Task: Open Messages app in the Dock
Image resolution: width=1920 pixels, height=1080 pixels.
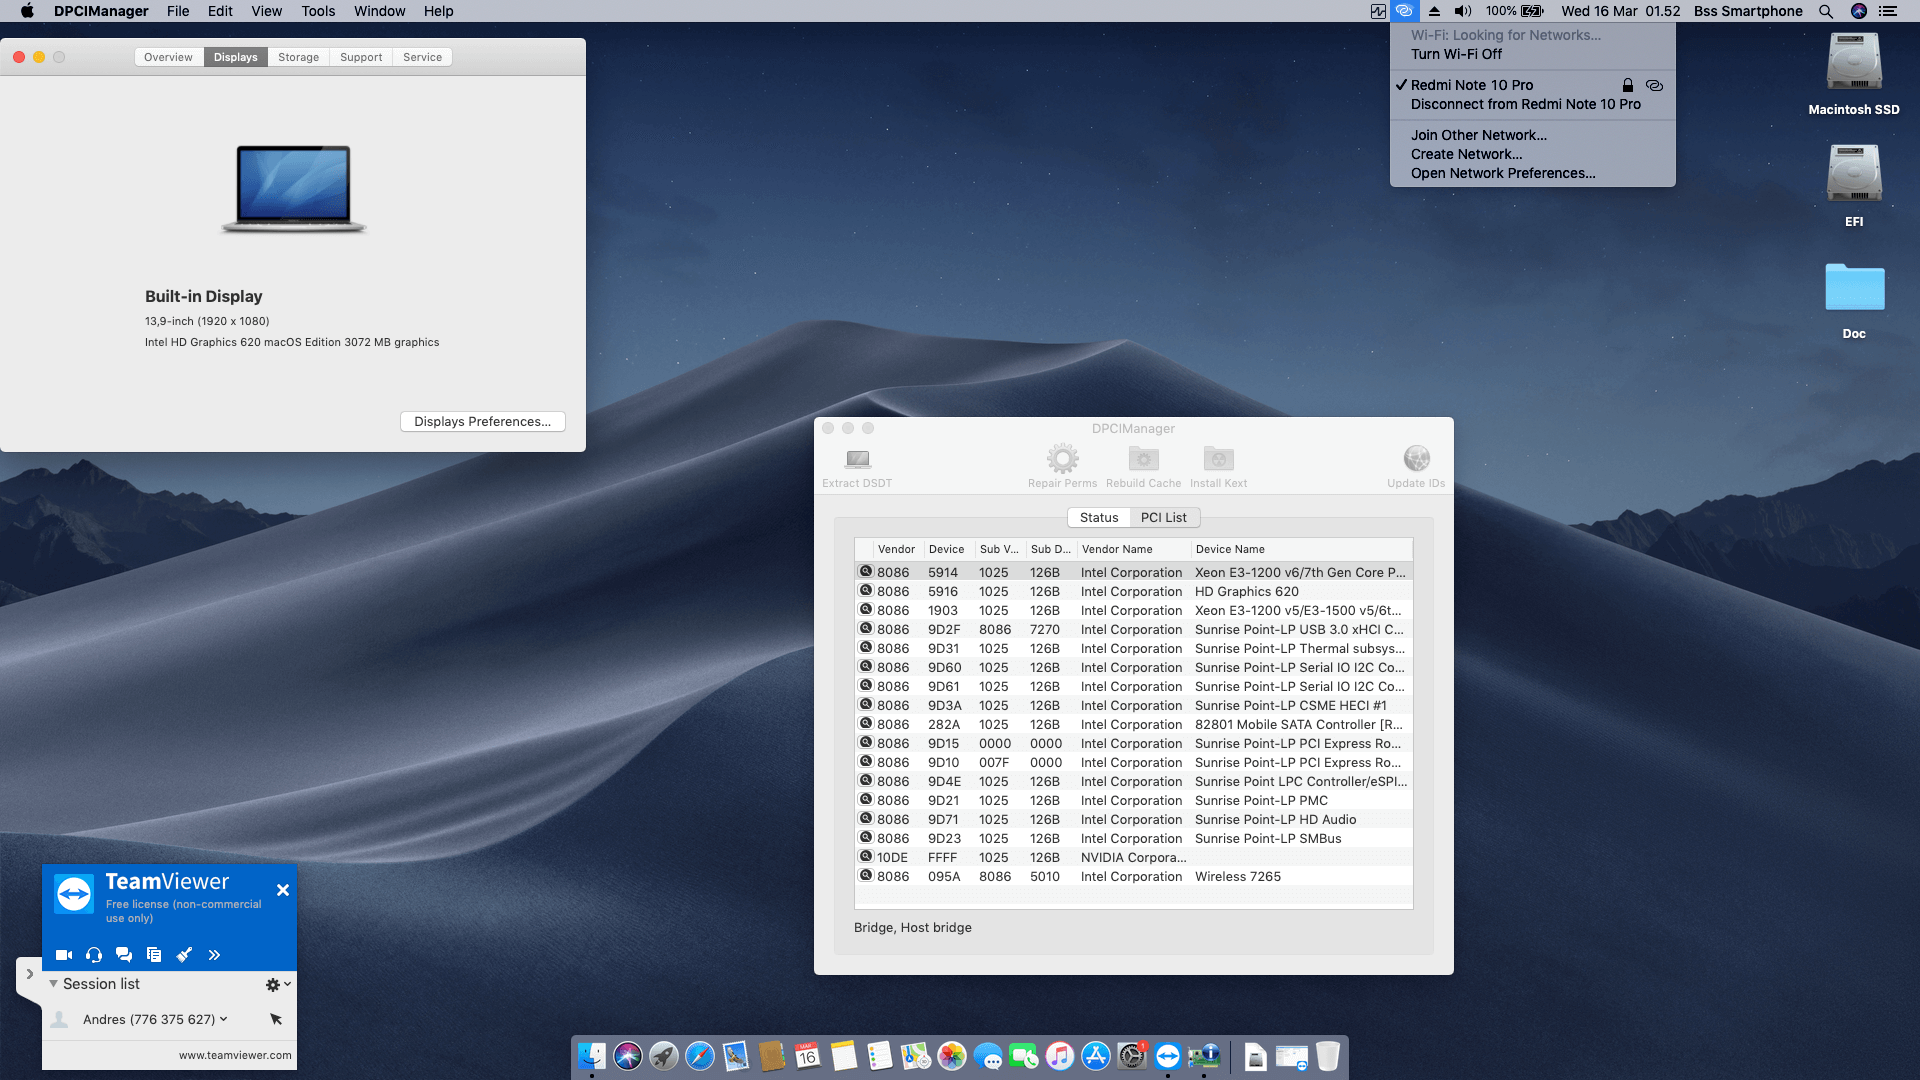Action: pyautogui.click(x=988, y=1056)
